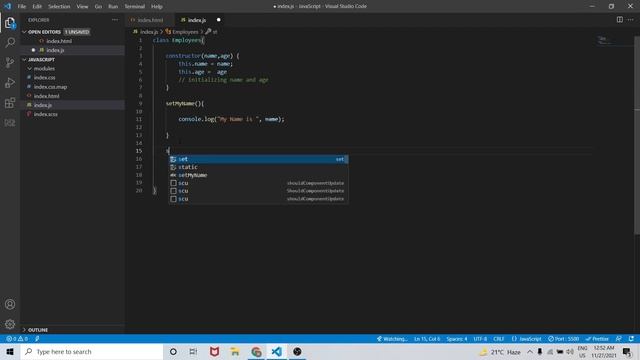Open index.css in the file tree
Image resolution: width=640 pixels, height=360 pixels.
pyautogui.click(x=44, y=78)
